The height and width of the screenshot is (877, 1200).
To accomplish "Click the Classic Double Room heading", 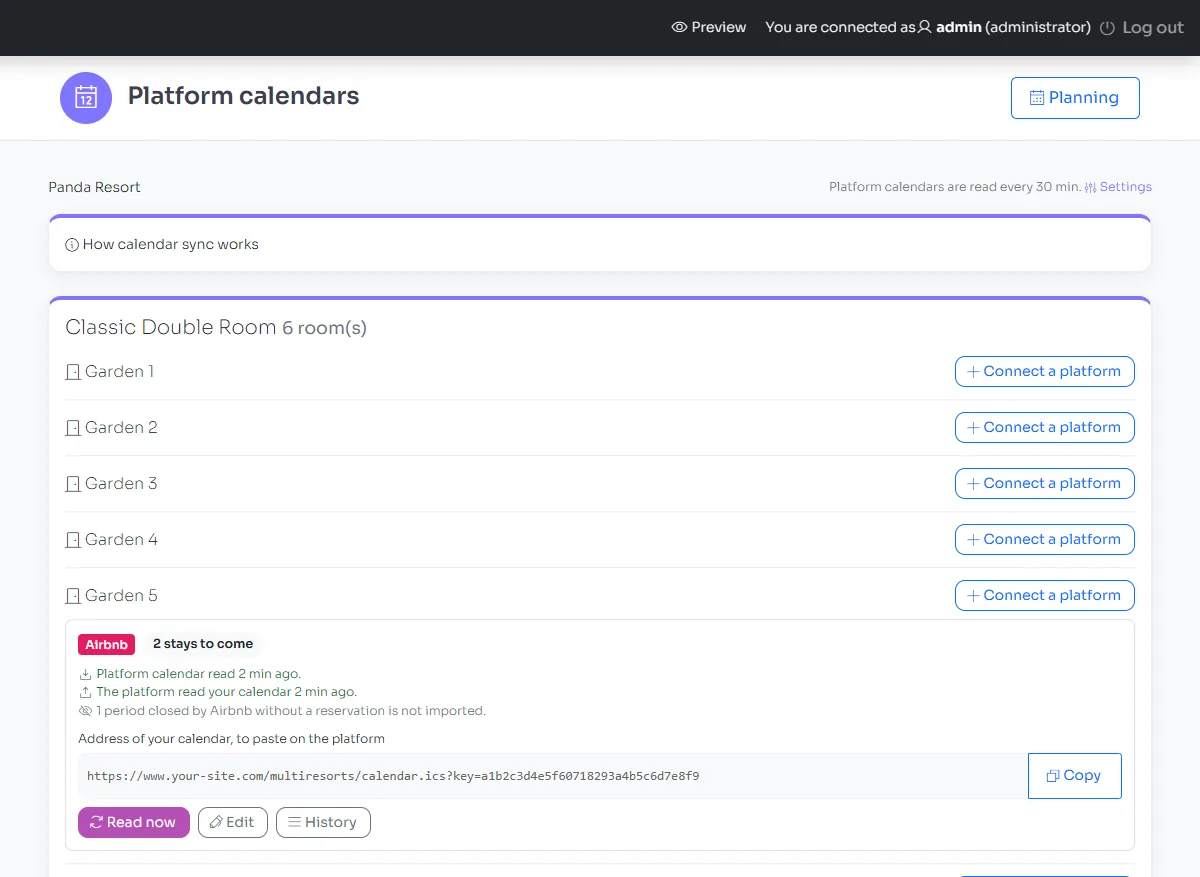I will (x=171, y=327).
